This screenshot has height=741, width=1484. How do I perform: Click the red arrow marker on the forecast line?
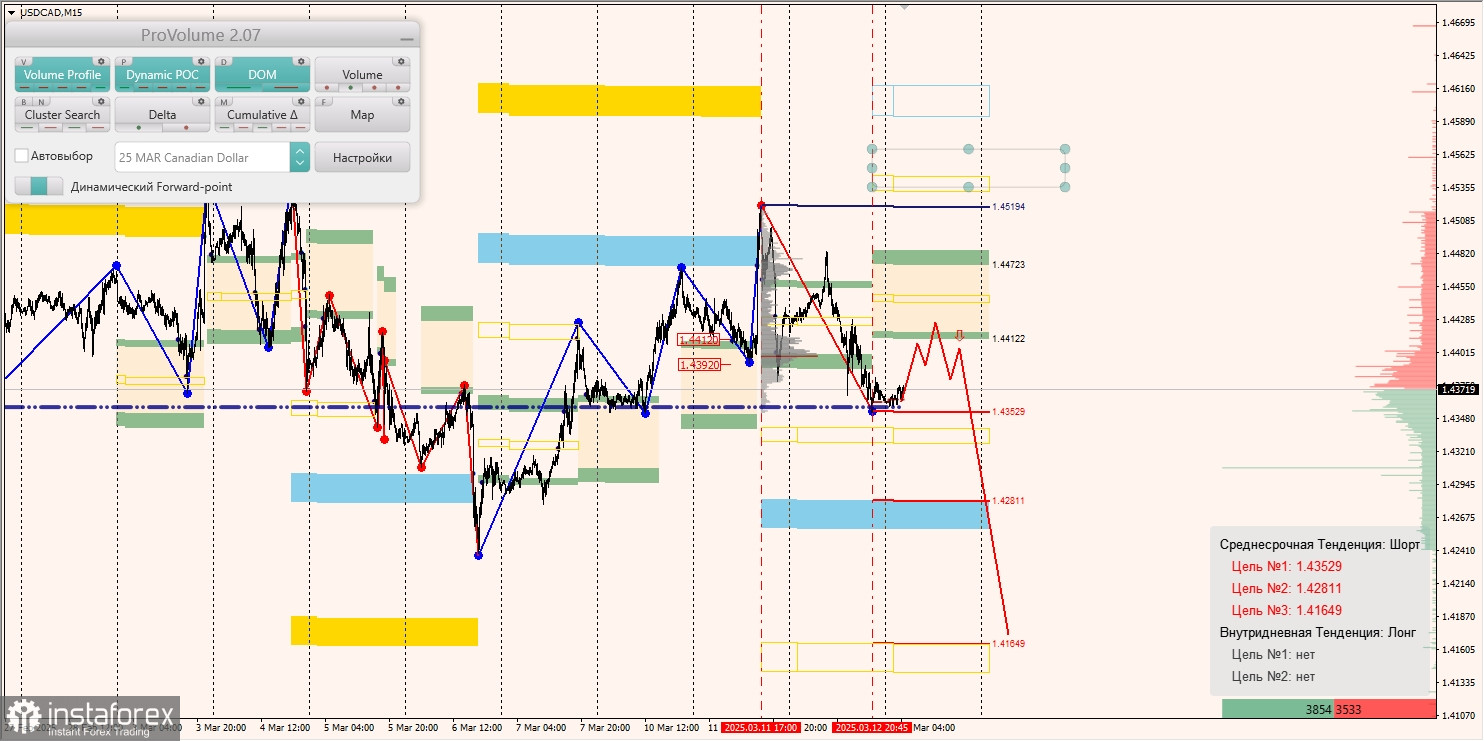pyautogui.click(x=959, y=335)
